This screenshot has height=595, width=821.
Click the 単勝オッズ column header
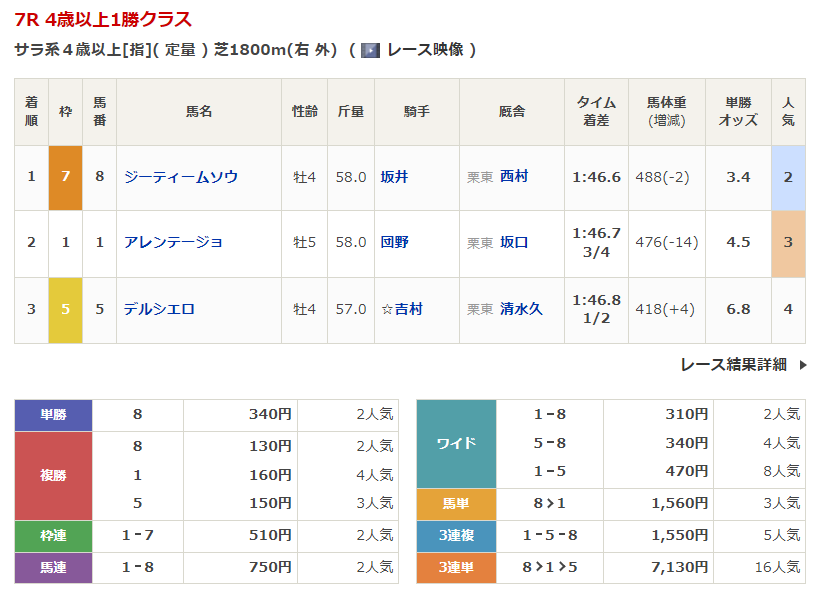coord(738,112)
